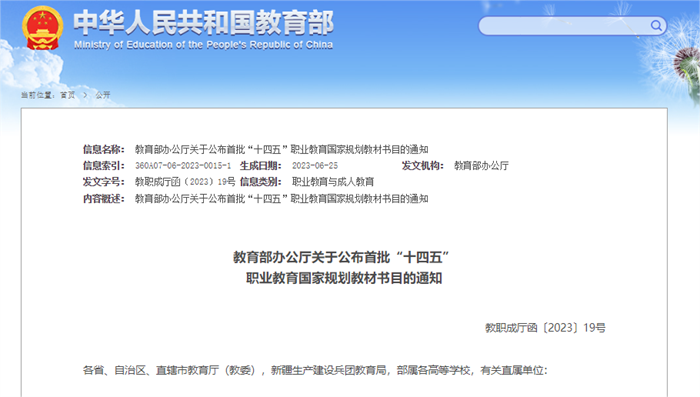This screenshot has height=397, width=700.
Task: Select the 生成日期 label
Action: pos(261,166)
